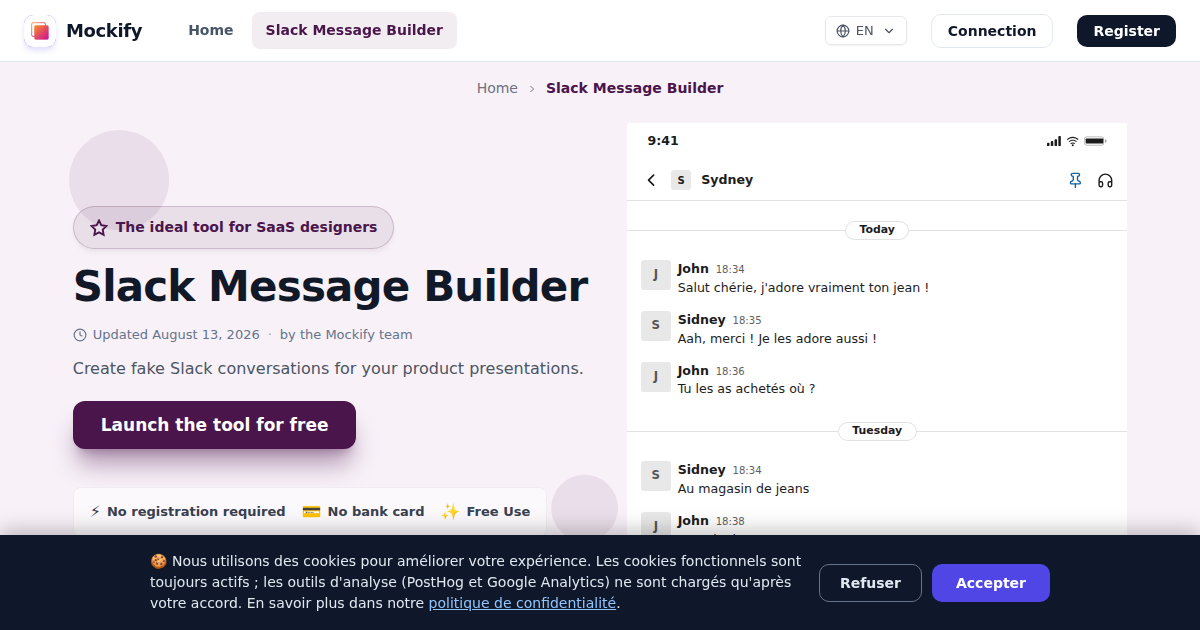
Task: Click the pin icon in chat header
Action: coord(1075,180)
